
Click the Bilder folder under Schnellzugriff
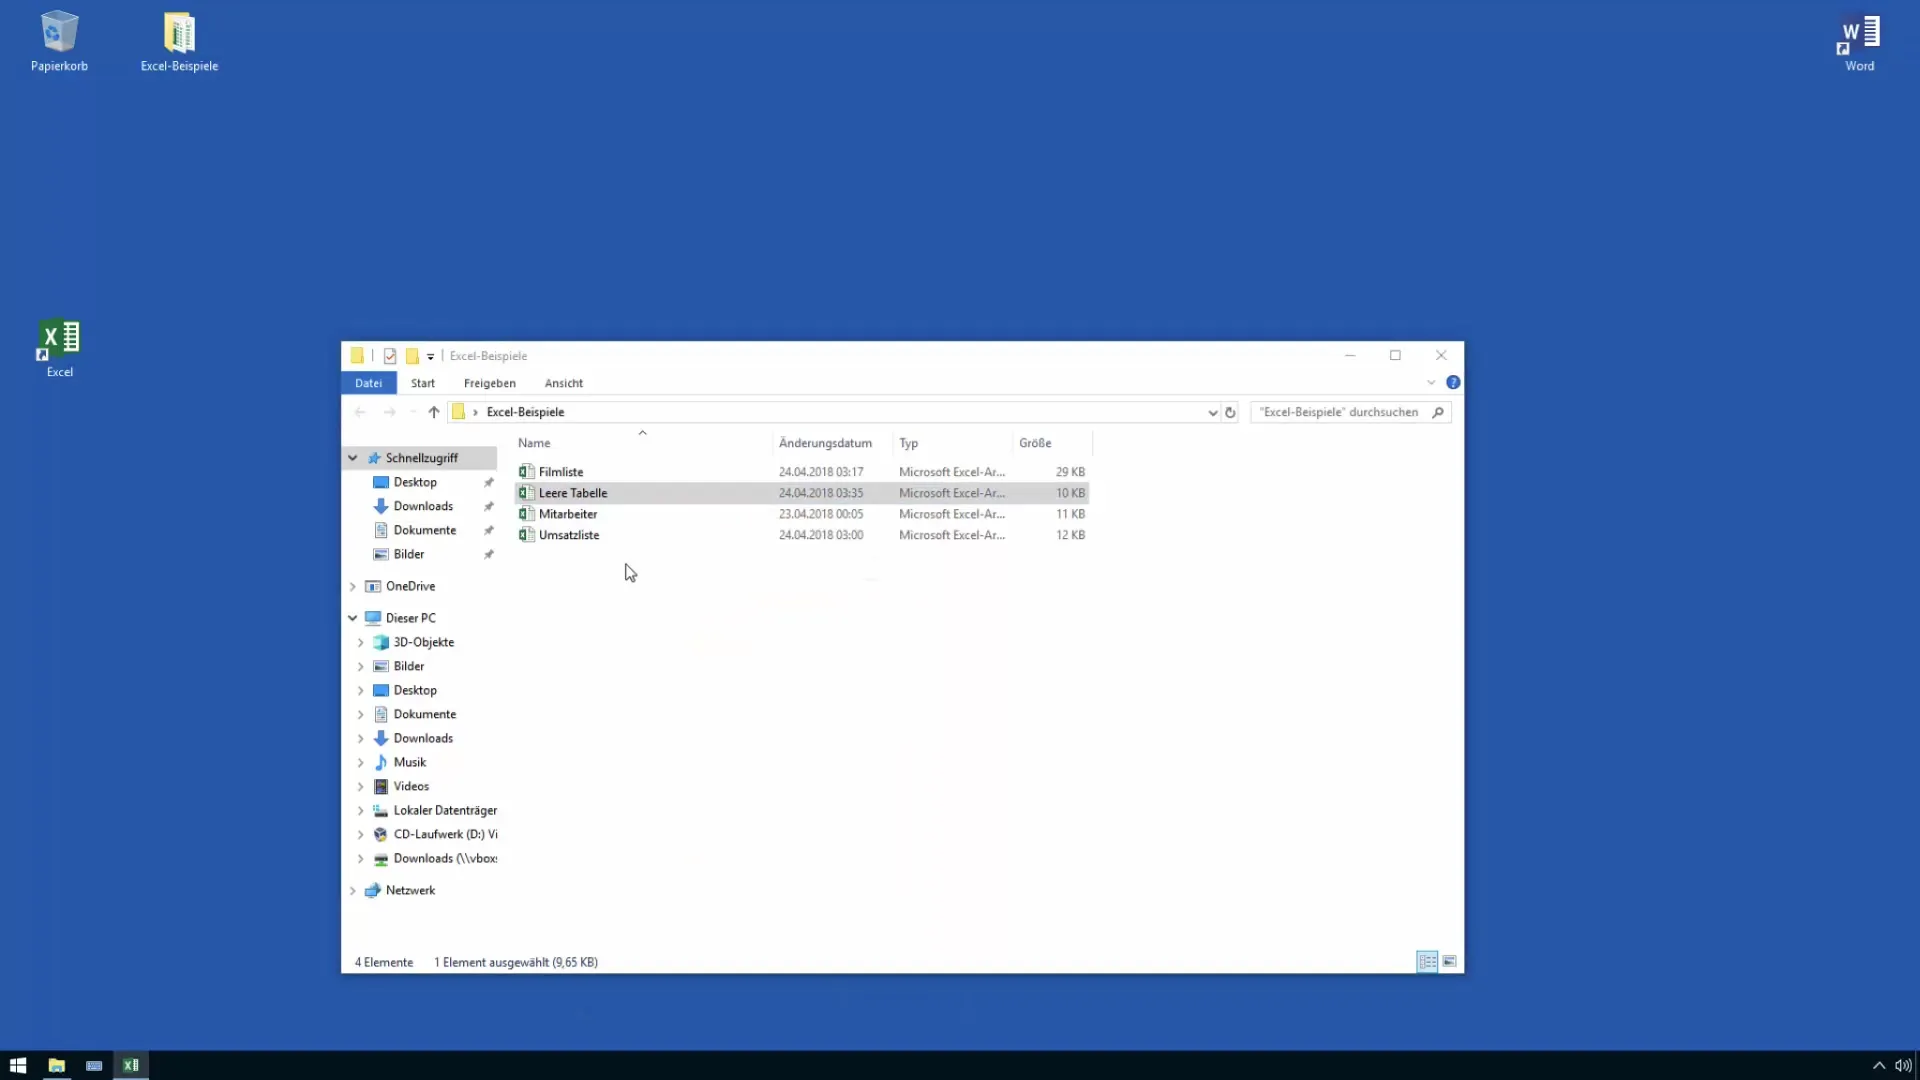click(409, 554)
